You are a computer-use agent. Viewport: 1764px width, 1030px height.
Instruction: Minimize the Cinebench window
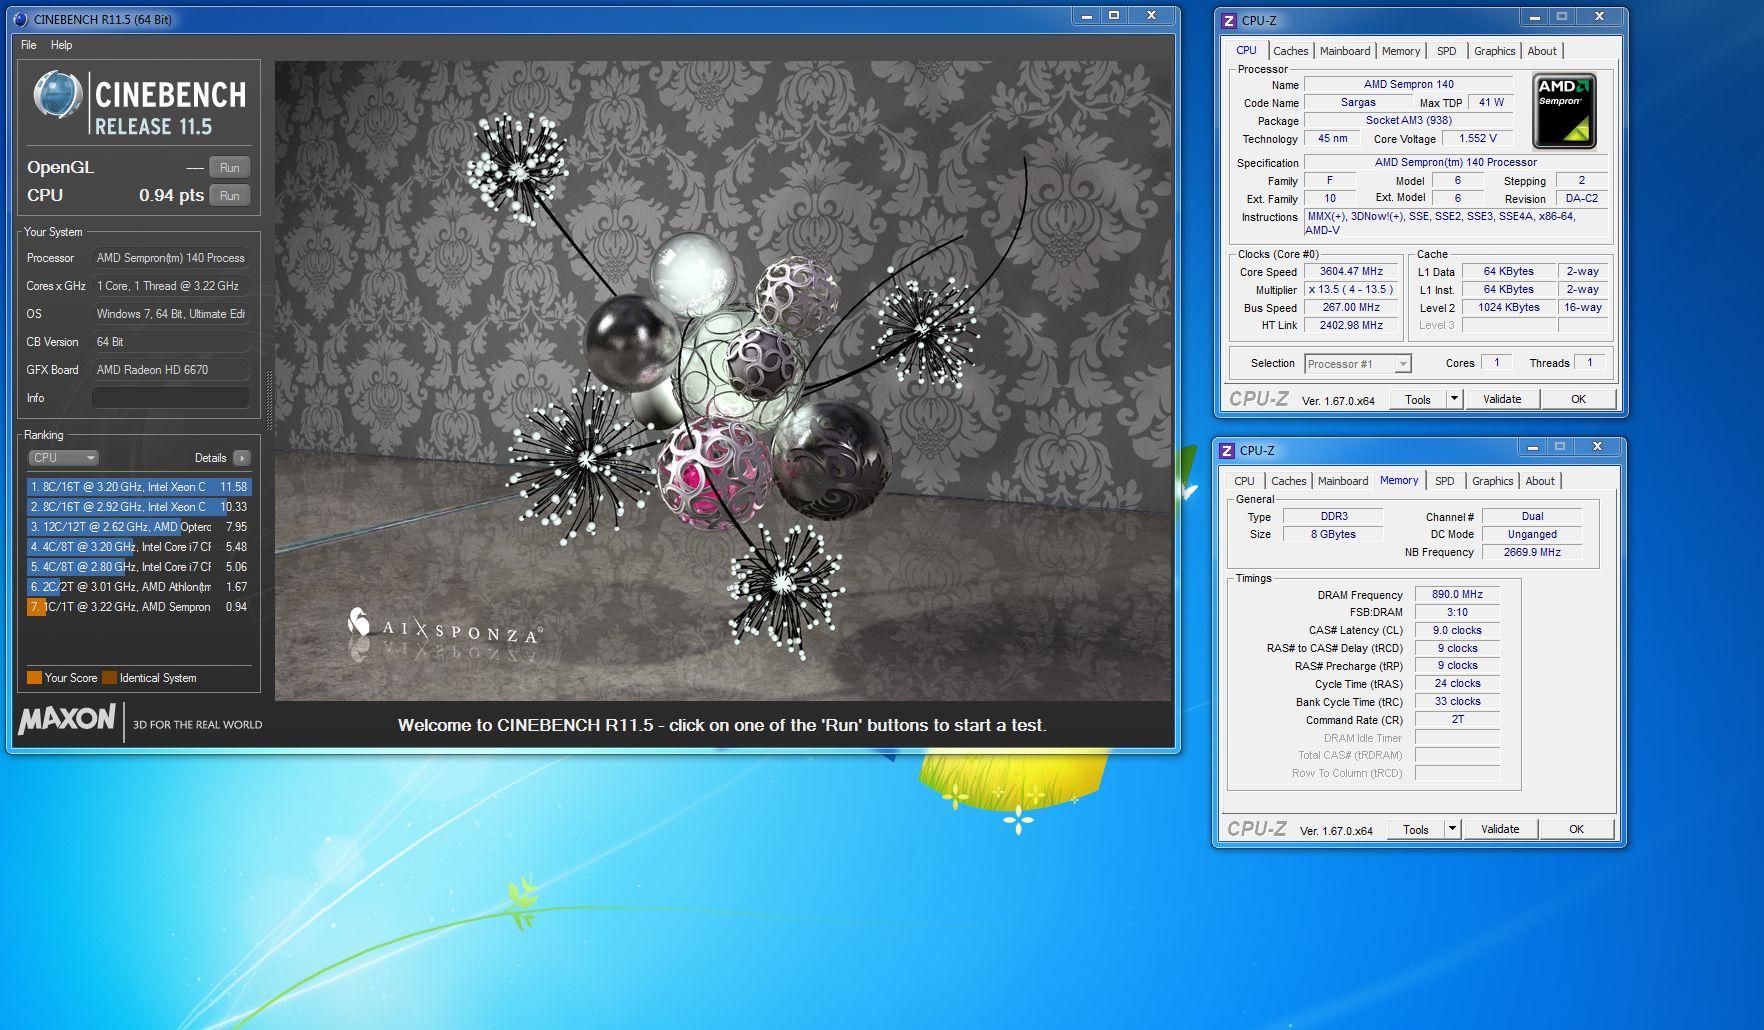tap(1087, 16)
